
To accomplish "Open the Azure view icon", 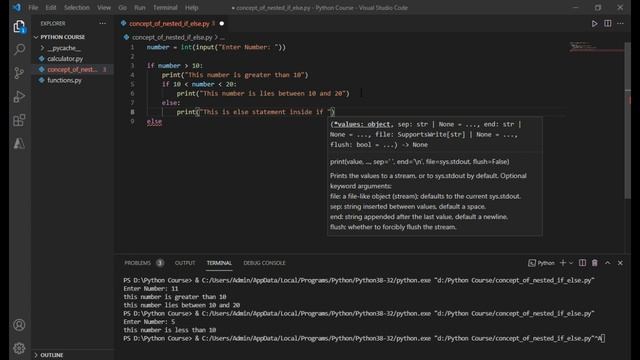I will [x=19, y=143].
